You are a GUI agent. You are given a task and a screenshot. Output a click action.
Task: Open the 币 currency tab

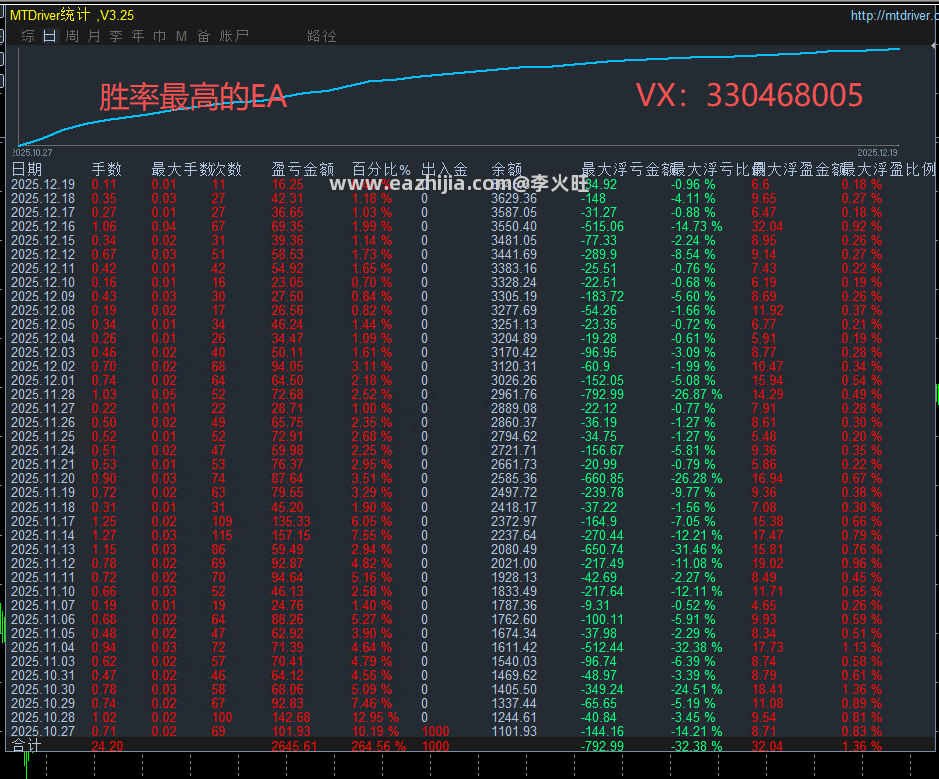coord(159,36)
